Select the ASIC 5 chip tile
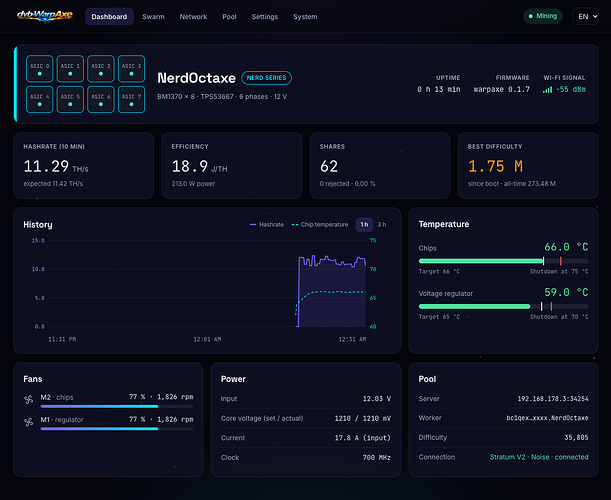The image size is (611, 500). pos(70,99)
